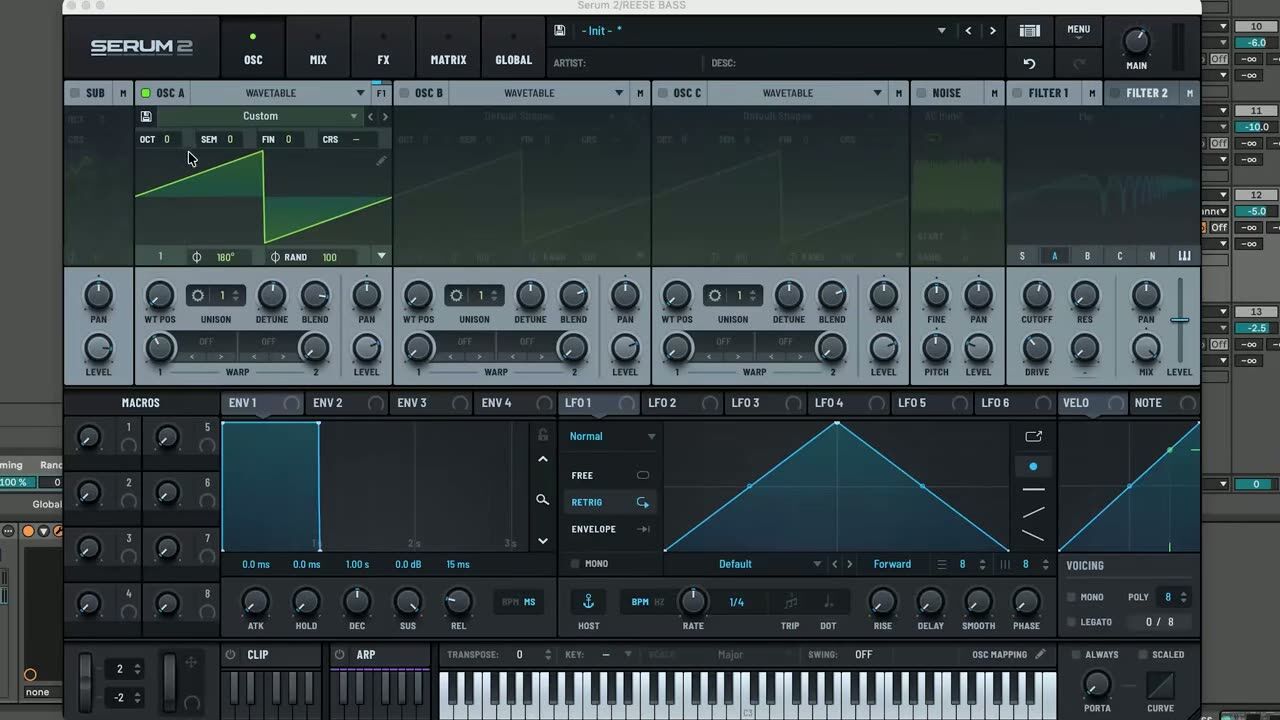Toggle the ENV 1 lock icon

point(543,435)
